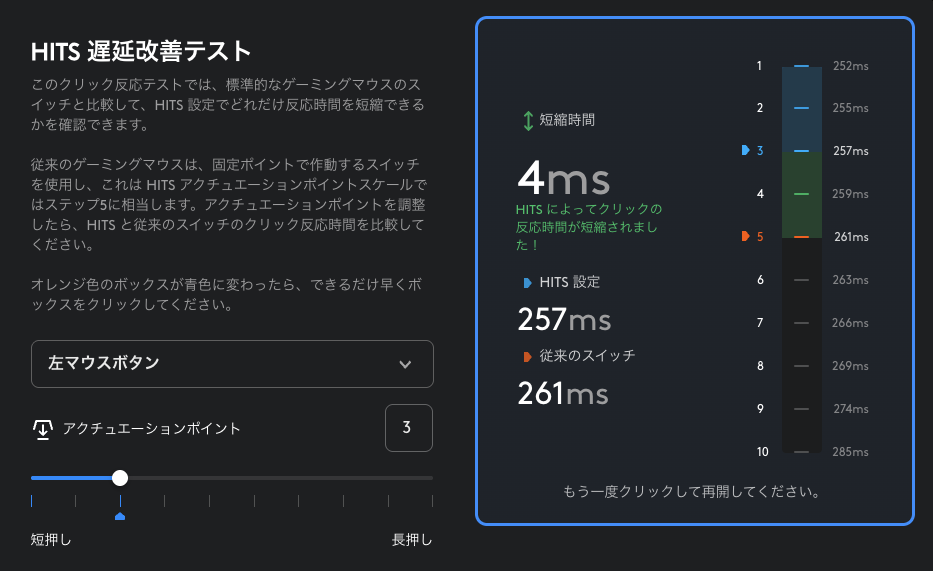The image size is (933, 571).
Task: Click the 短縮時間 label
Action: point(567,120)
